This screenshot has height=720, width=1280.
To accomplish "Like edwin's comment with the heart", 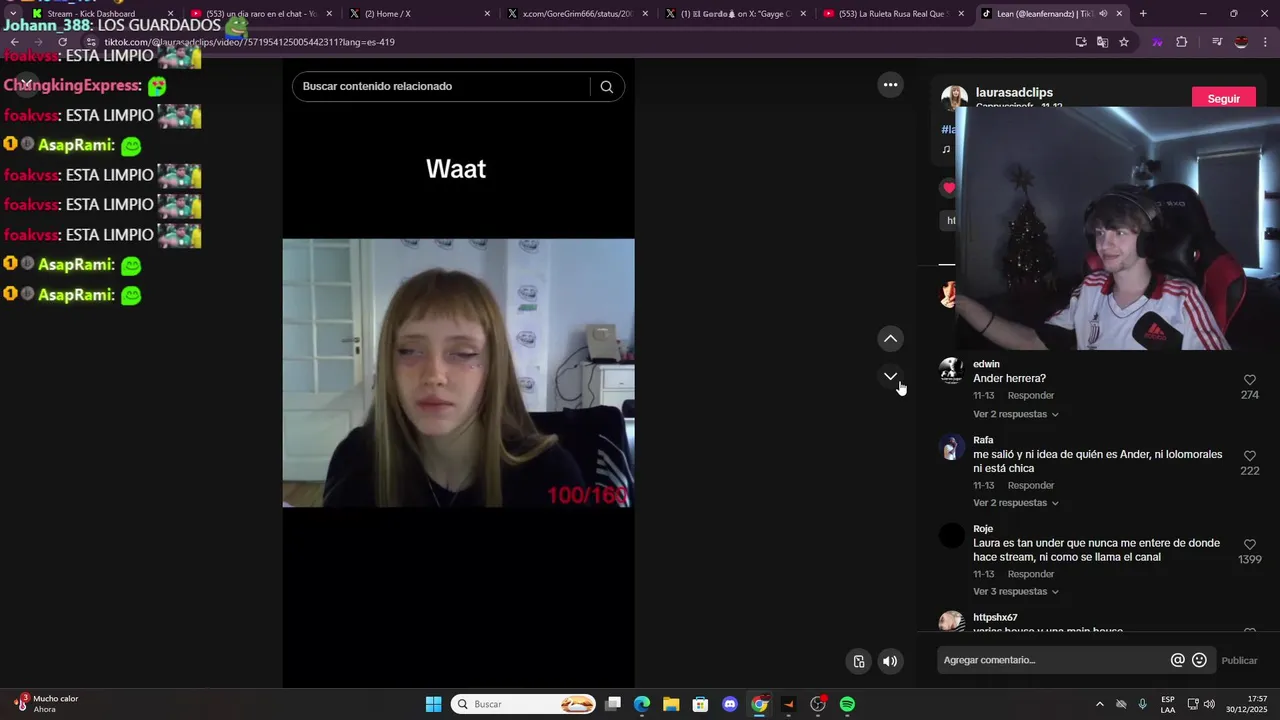I will (x=1250, y=380).
